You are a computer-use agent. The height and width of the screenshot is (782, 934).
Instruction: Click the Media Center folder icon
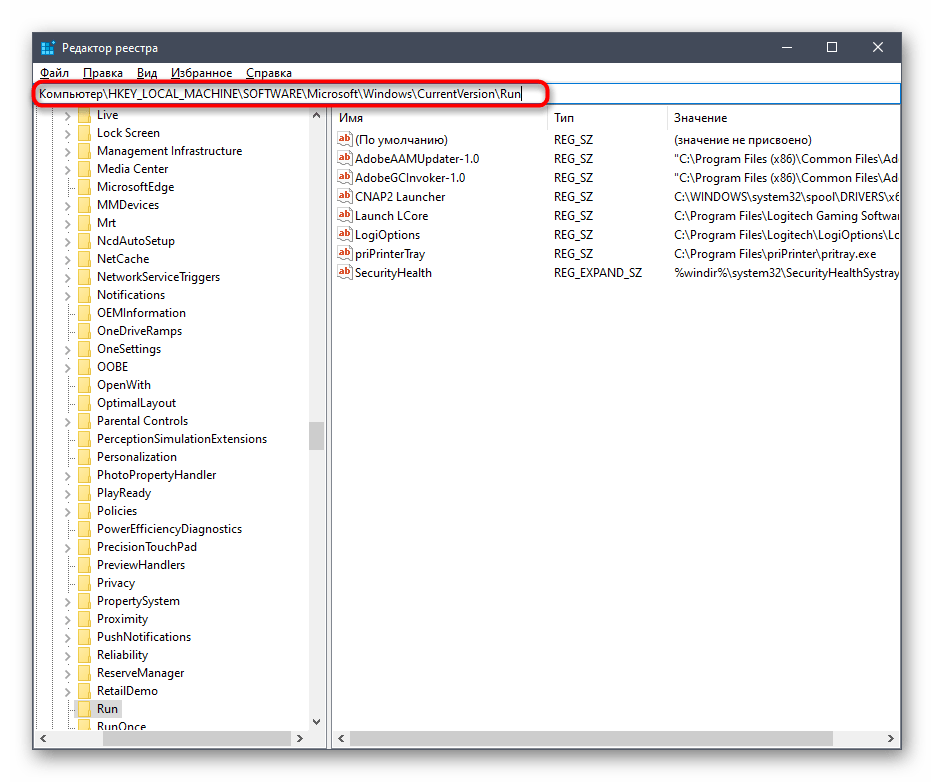(85, 169)
